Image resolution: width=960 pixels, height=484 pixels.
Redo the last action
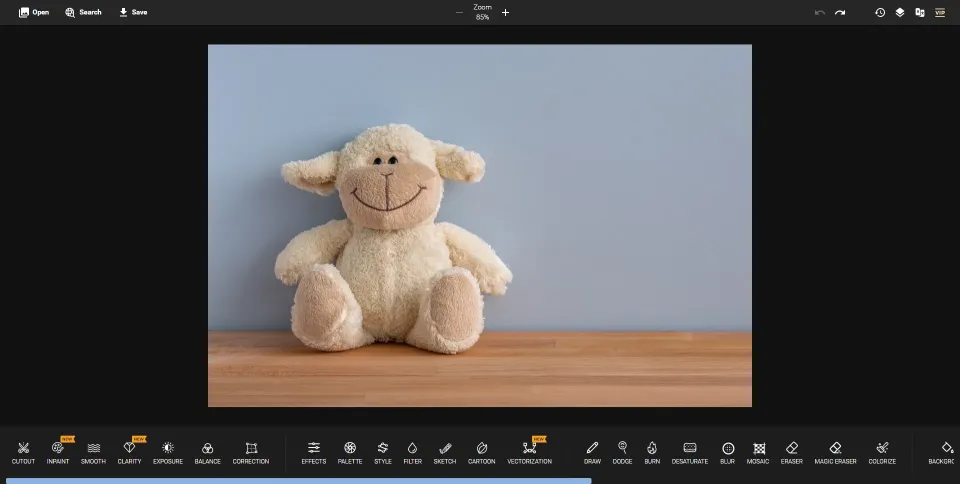click(840, 12)
